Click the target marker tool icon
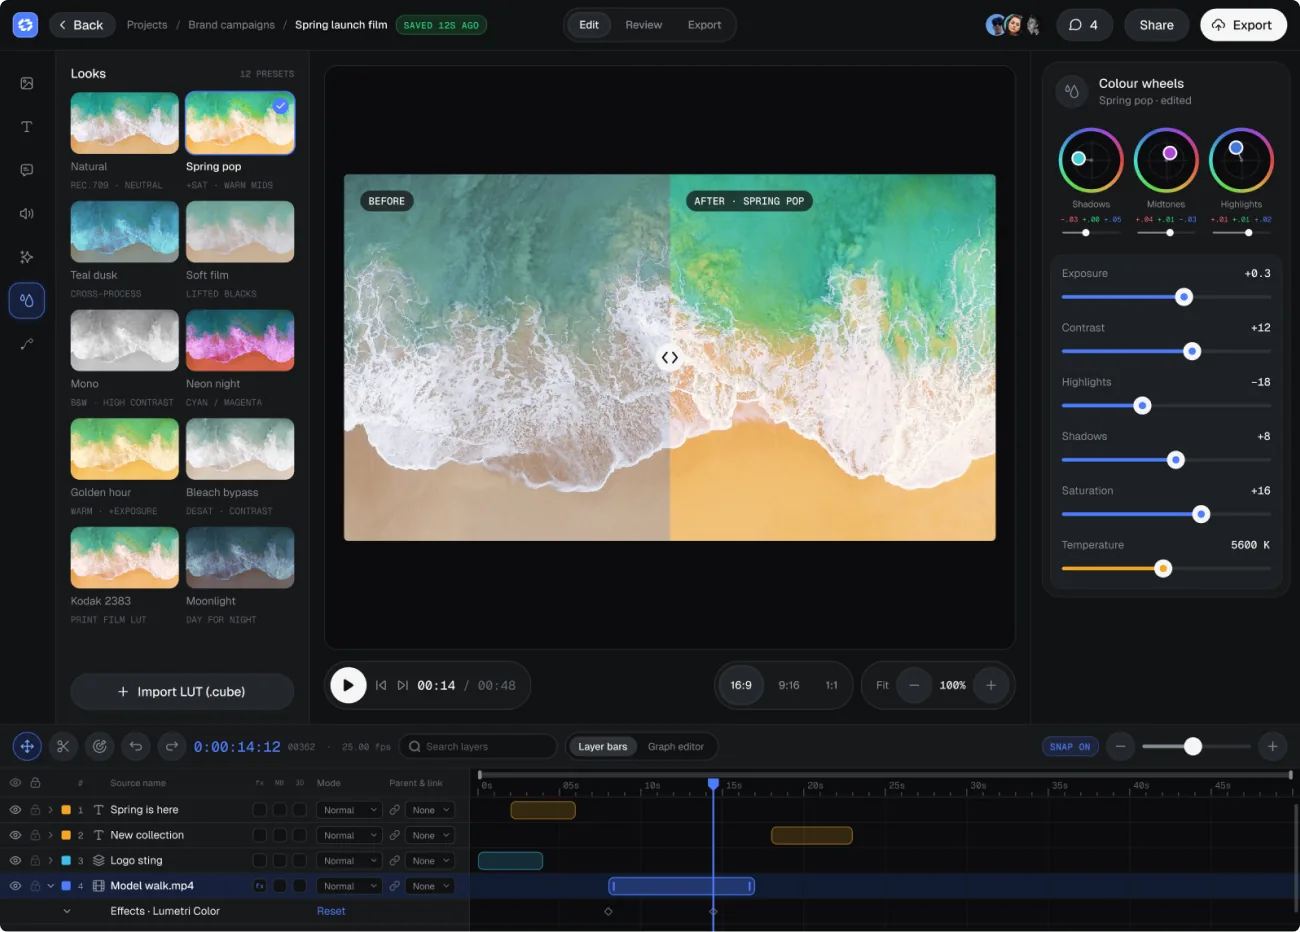Screen dimensions: 1300x932 (99, 746)
